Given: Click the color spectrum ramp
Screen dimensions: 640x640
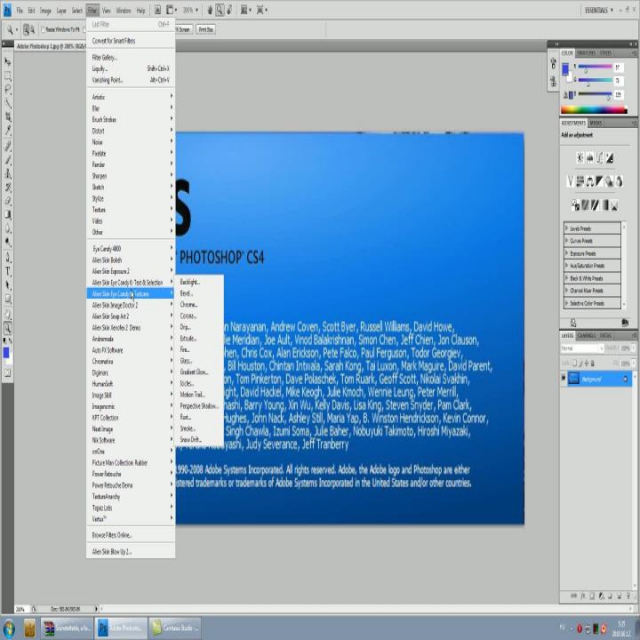Looking at the screenshot, I should [x=594, y=109].
